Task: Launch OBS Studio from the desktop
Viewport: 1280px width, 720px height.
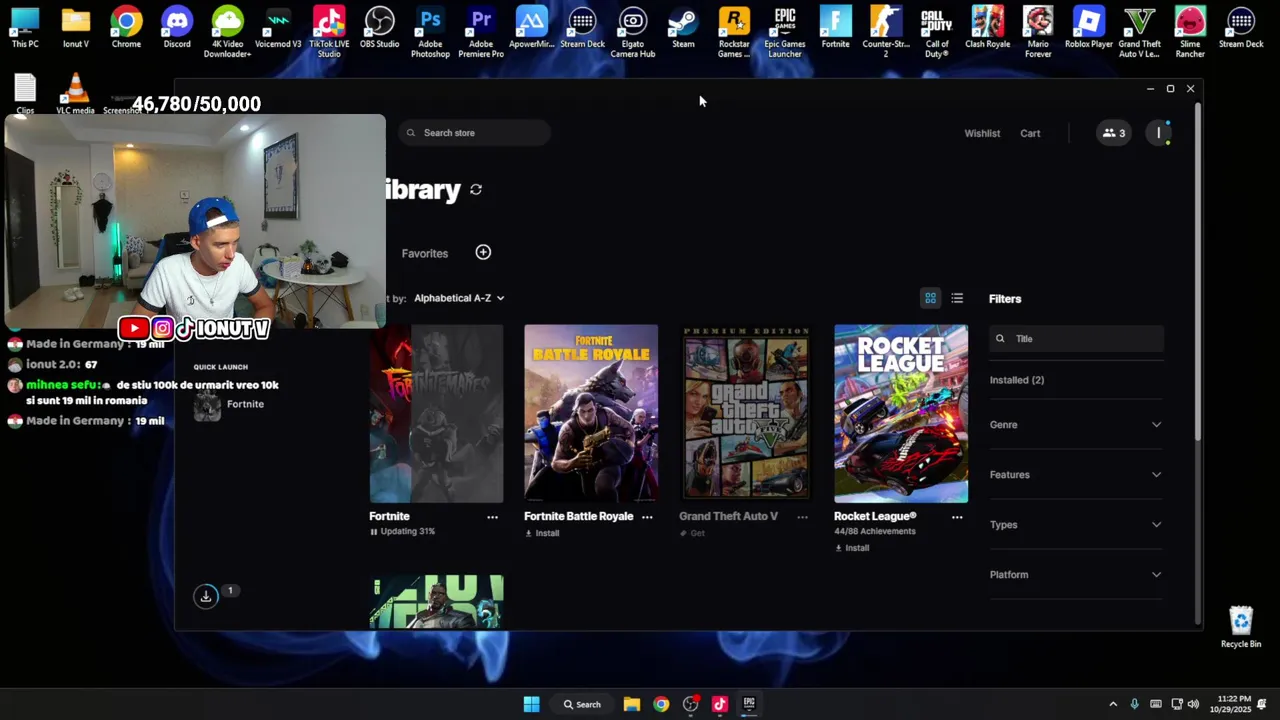Action: tap(379, 28)
